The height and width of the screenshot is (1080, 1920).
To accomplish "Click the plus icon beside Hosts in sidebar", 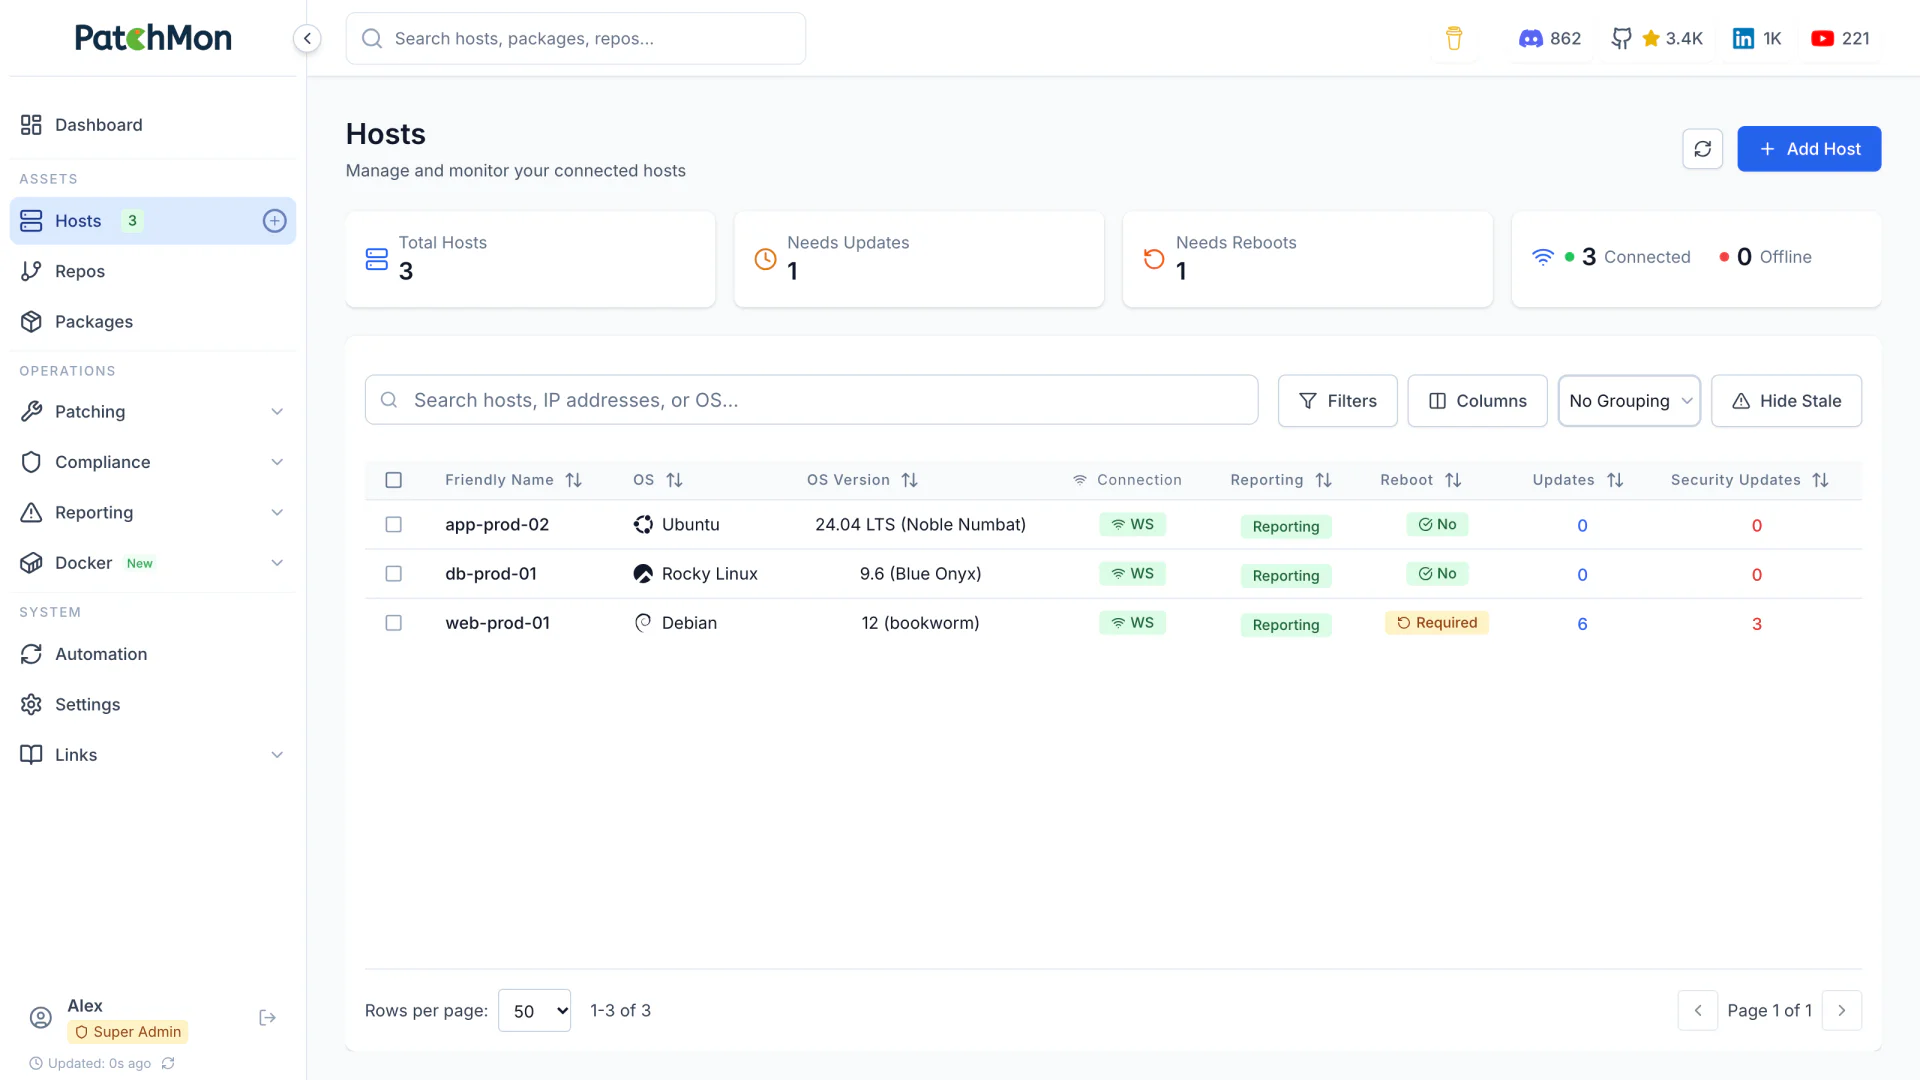I will coord(274,221).
